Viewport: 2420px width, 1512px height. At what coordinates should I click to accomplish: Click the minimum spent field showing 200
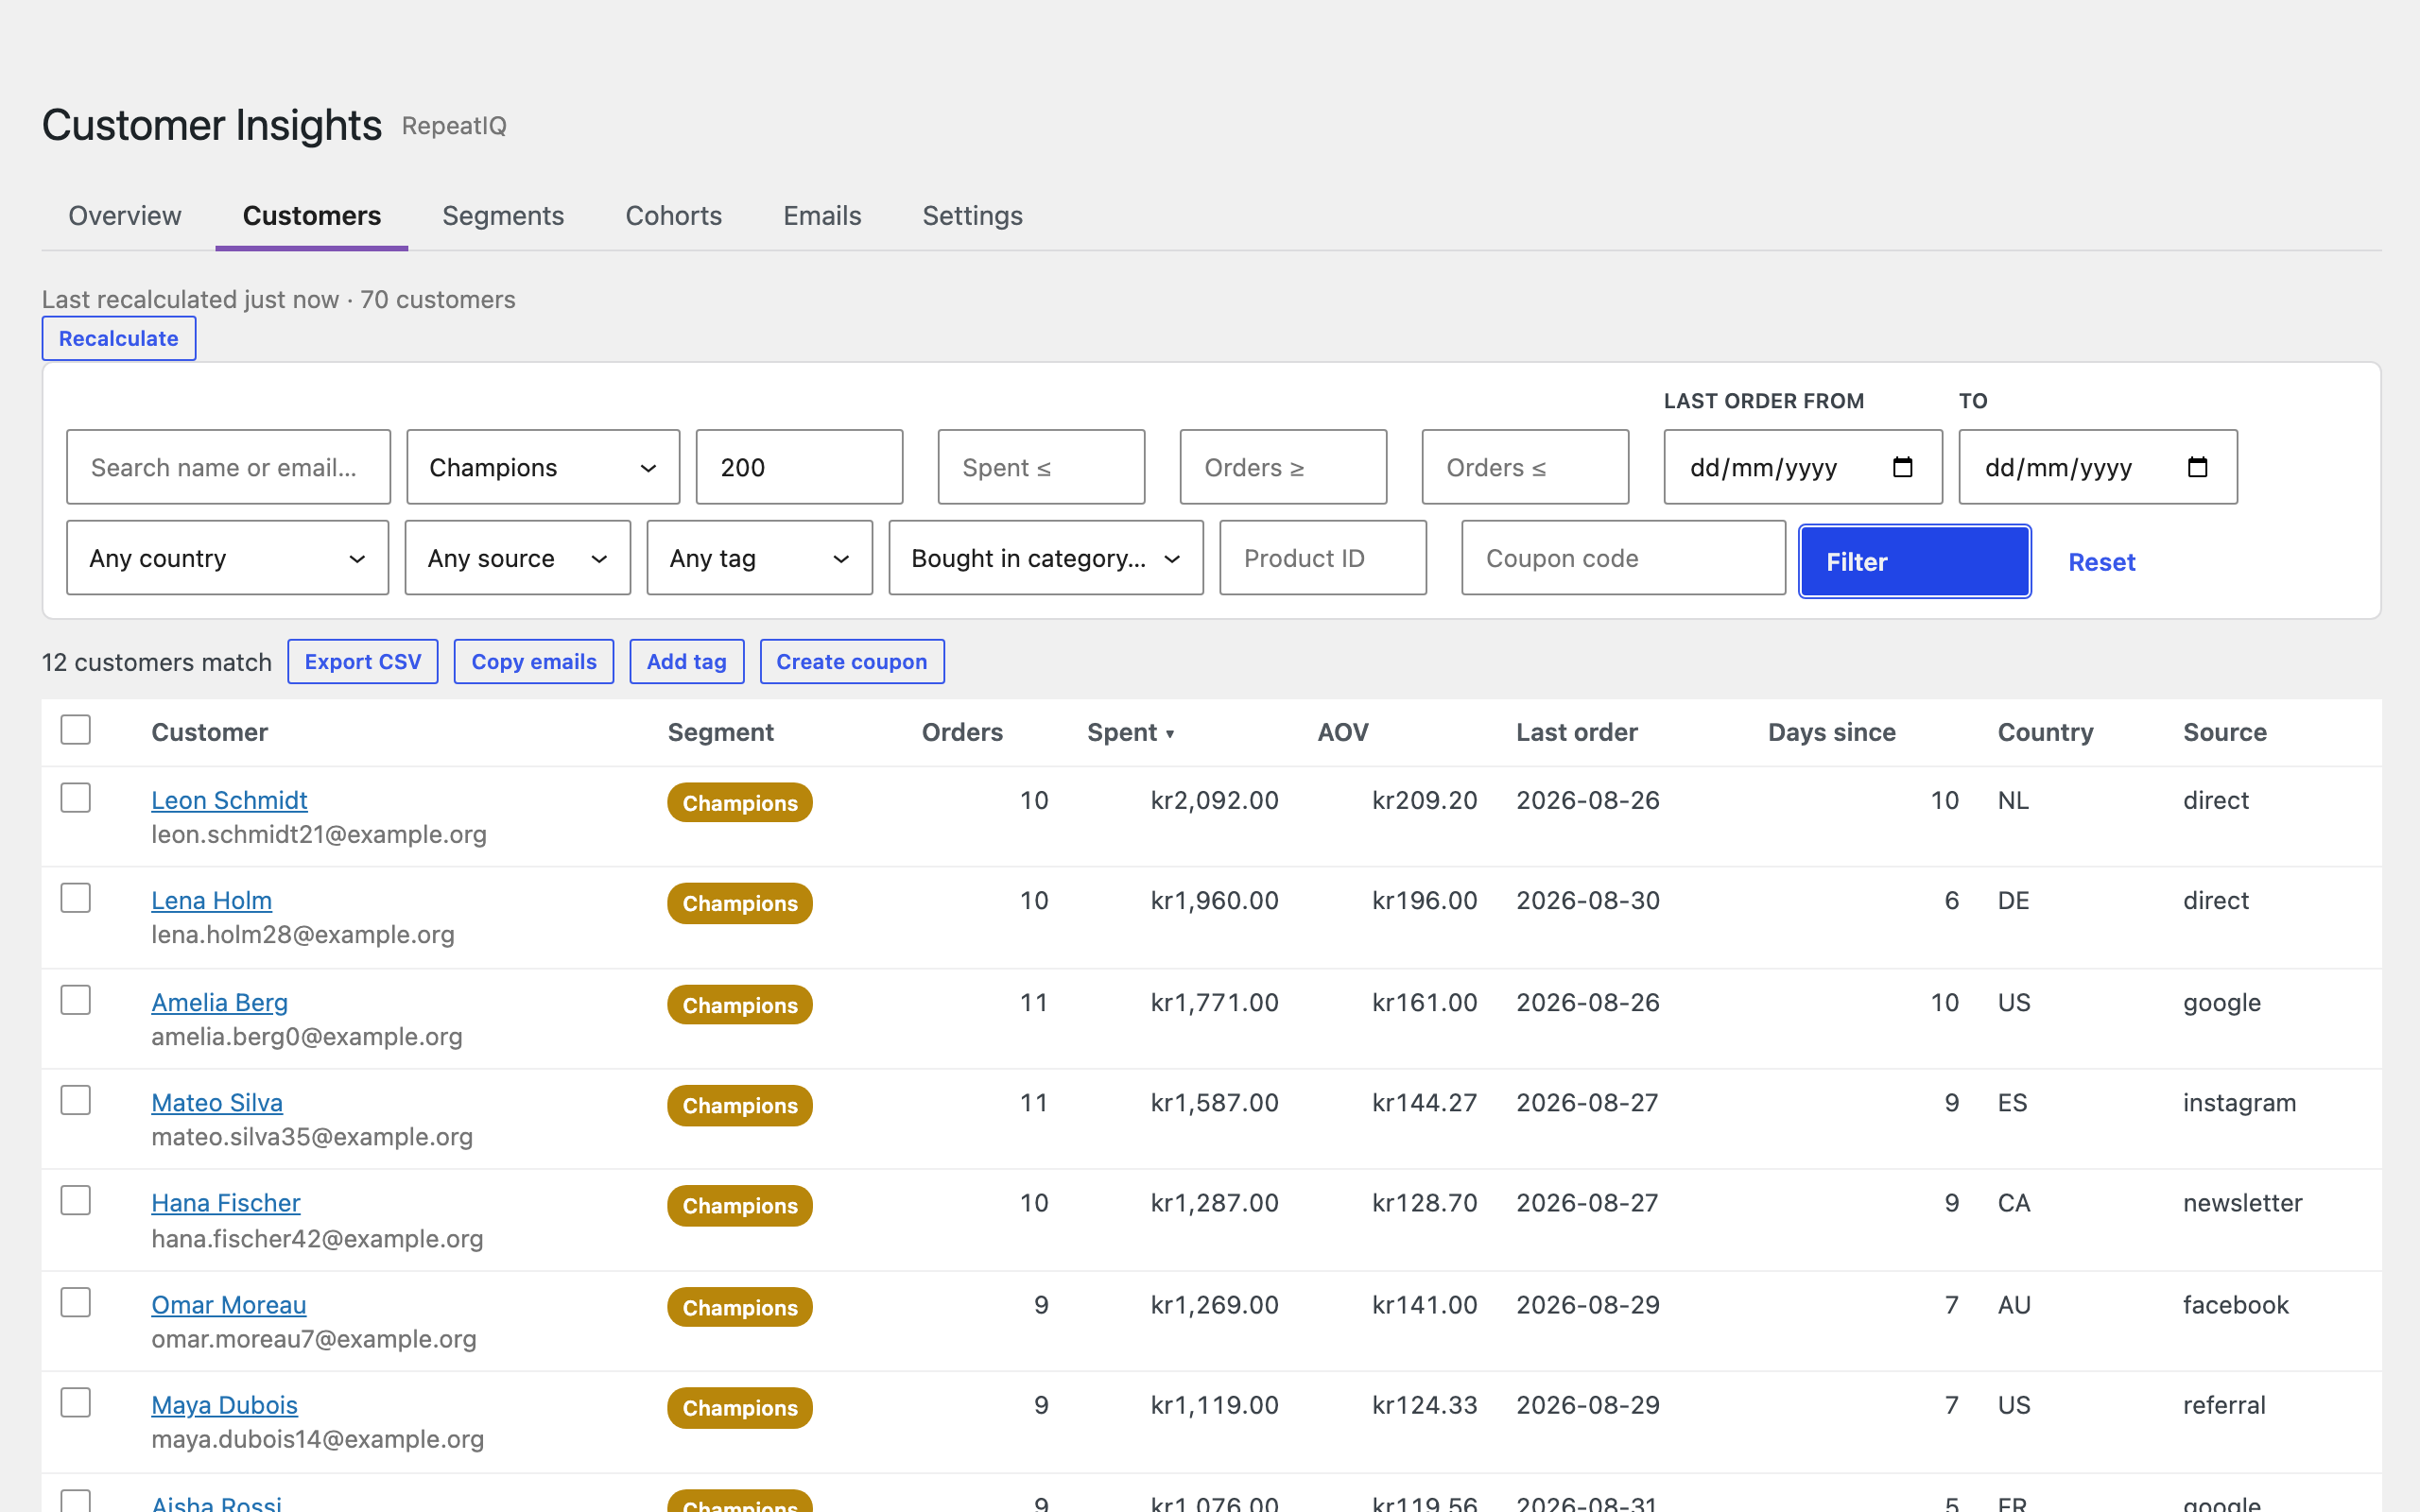(x=800, y=467)
